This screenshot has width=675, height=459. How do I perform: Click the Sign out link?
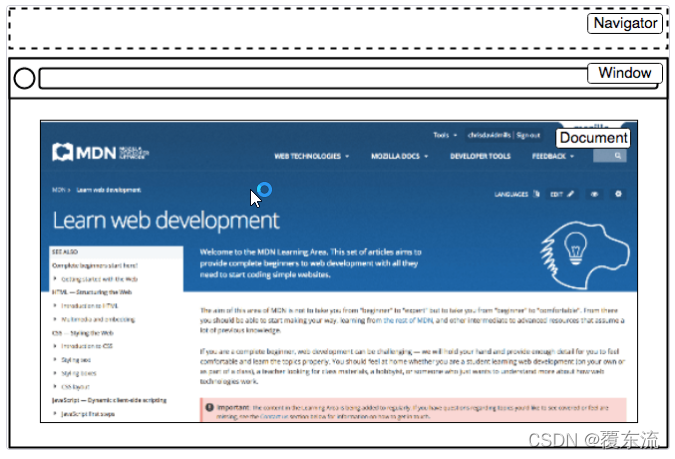(x=528, y=135)
